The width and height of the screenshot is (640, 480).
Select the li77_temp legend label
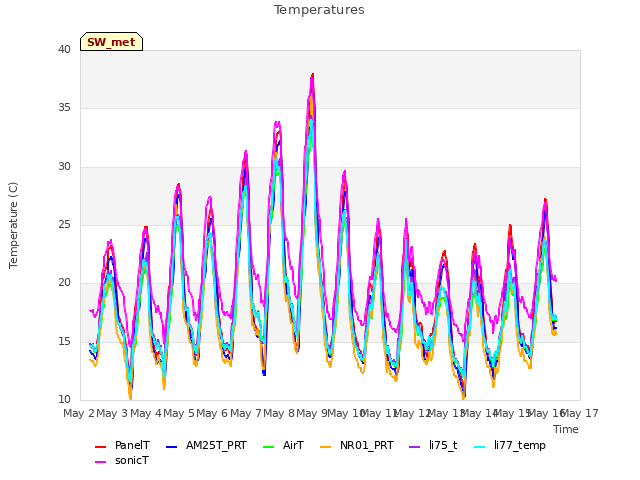520,446
